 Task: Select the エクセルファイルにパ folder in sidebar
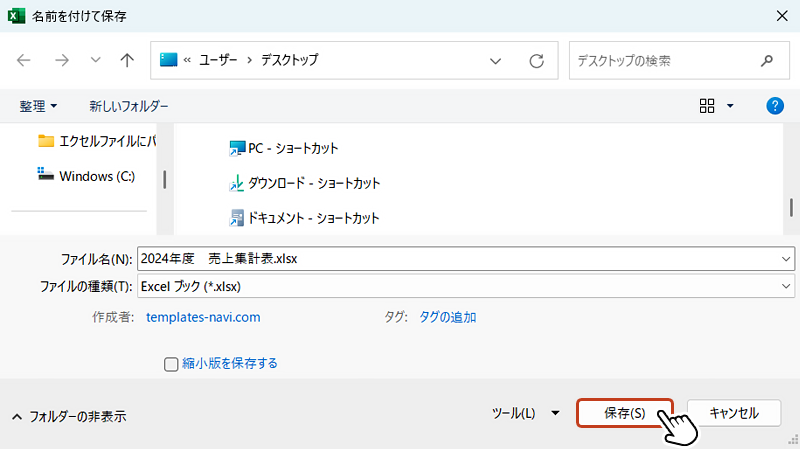coord(97,141)
